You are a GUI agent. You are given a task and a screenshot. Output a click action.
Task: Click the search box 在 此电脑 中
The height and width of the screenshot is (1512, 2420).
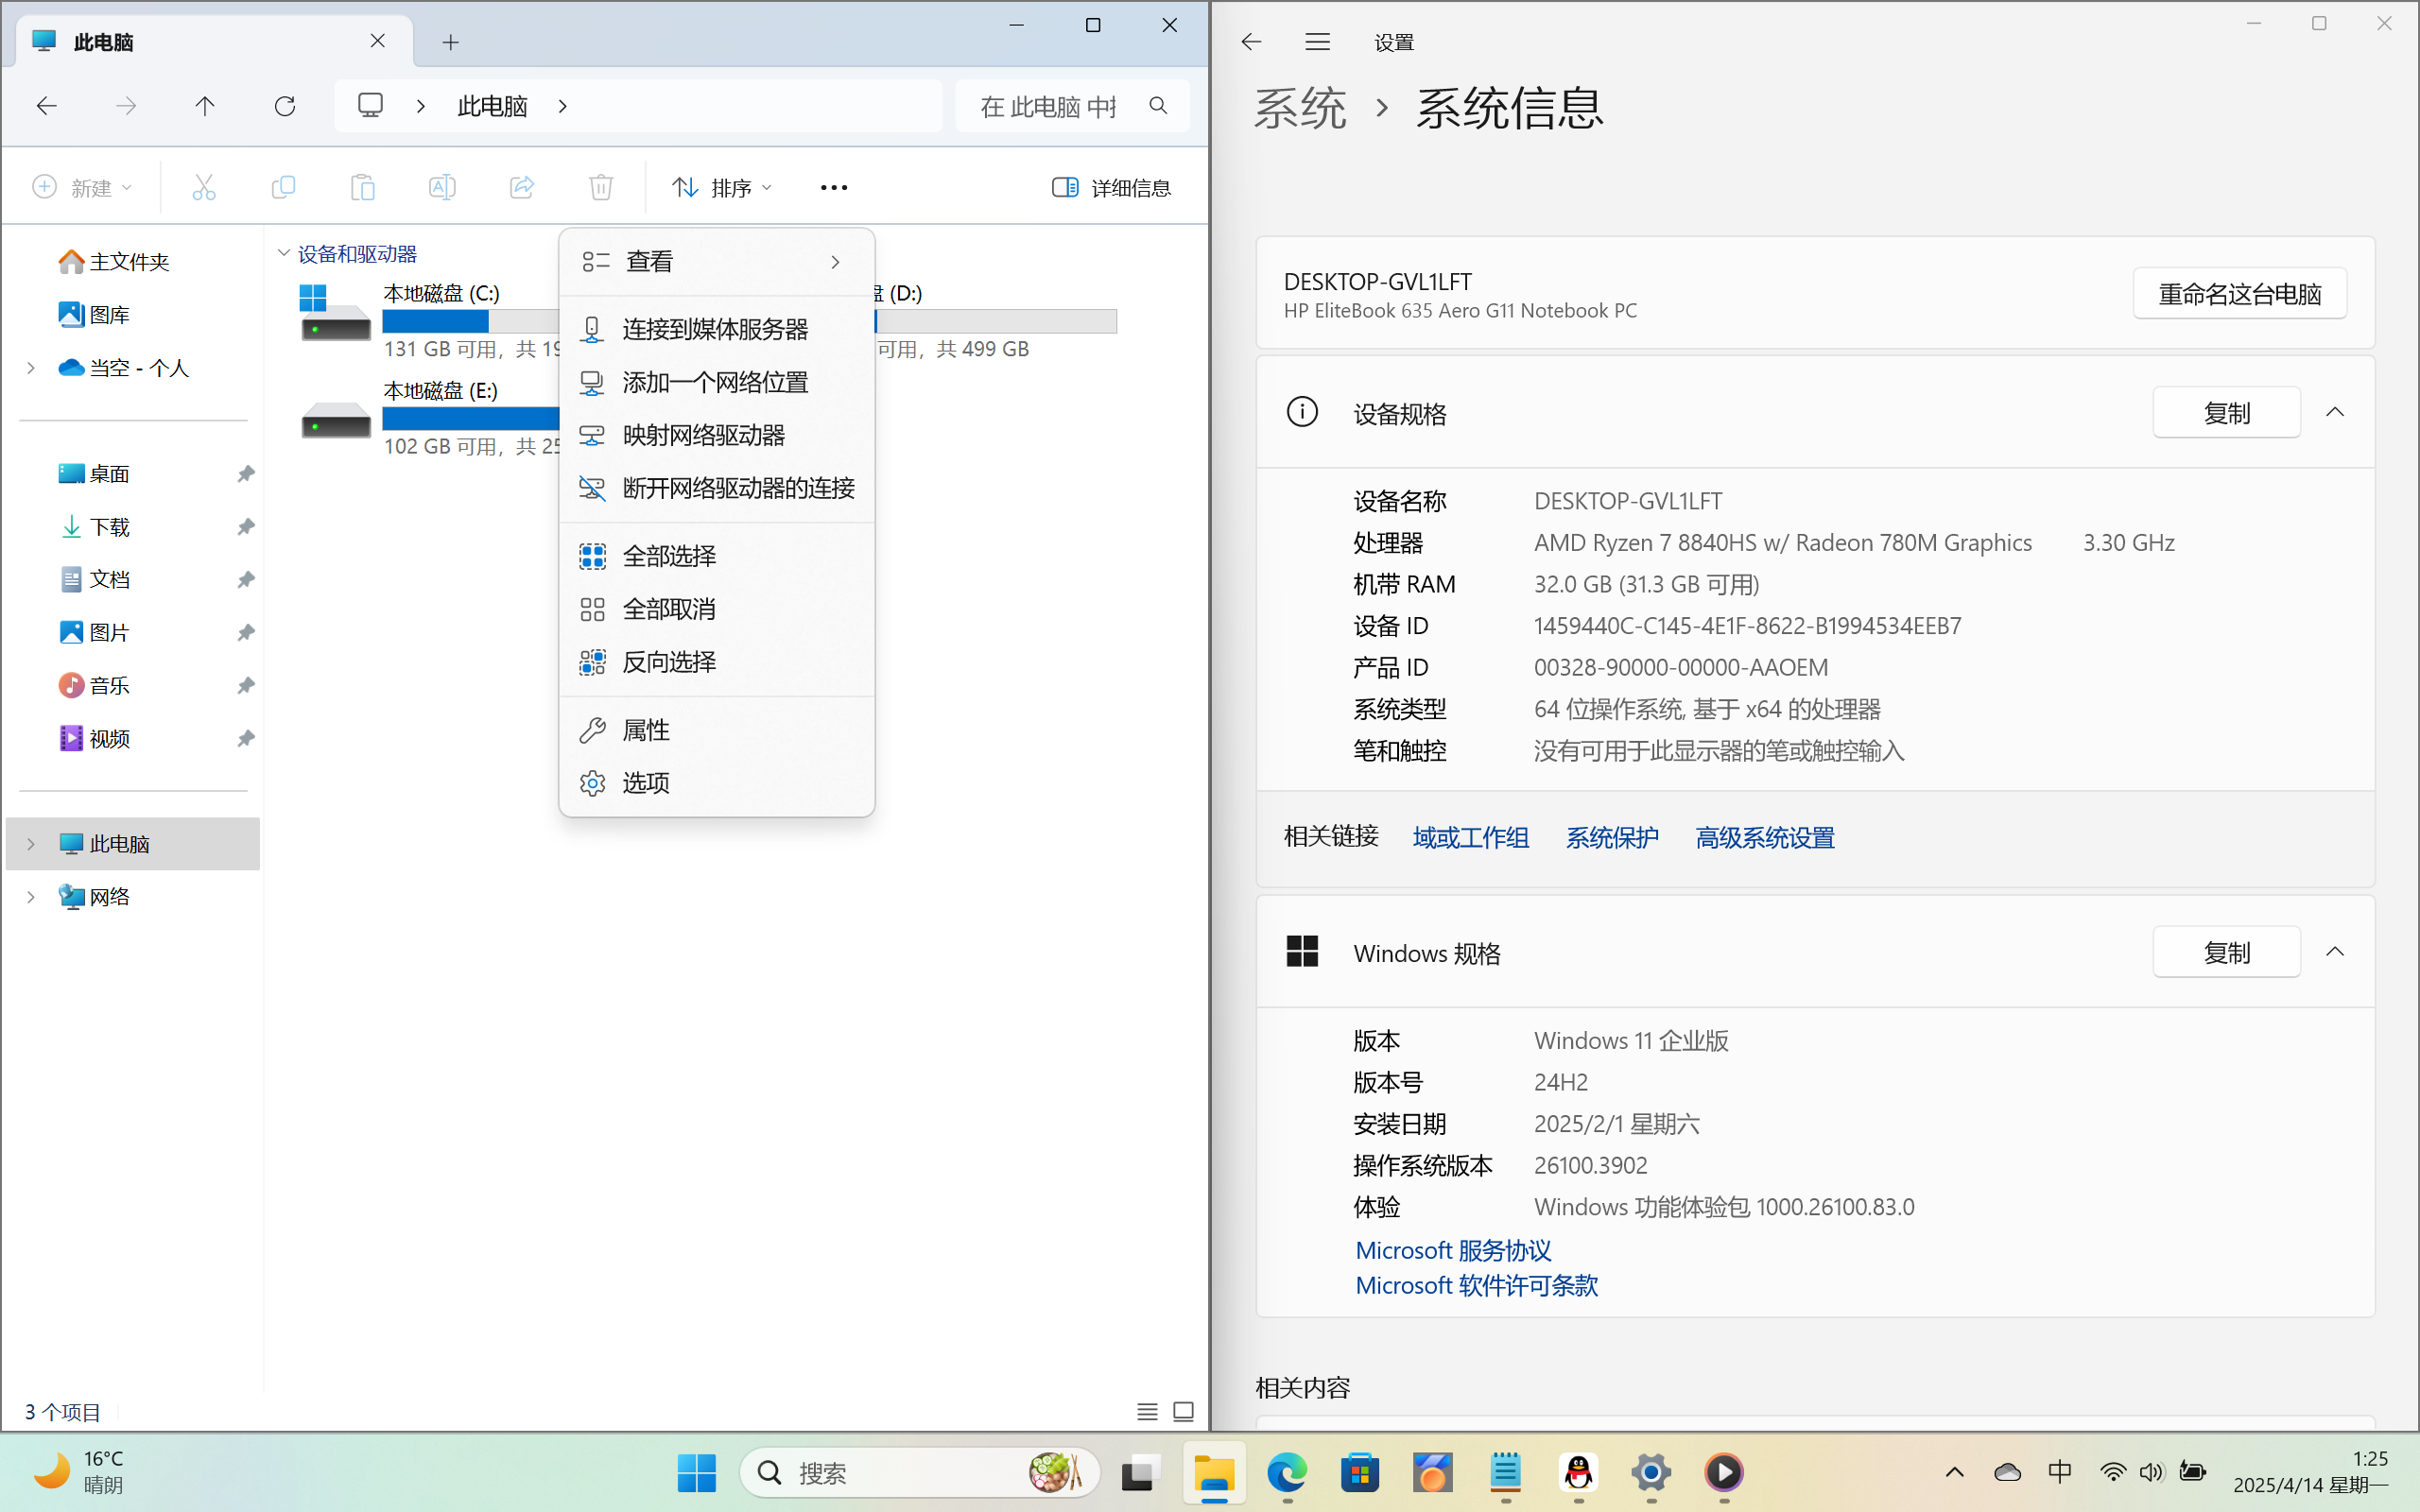pos(1050,106)
